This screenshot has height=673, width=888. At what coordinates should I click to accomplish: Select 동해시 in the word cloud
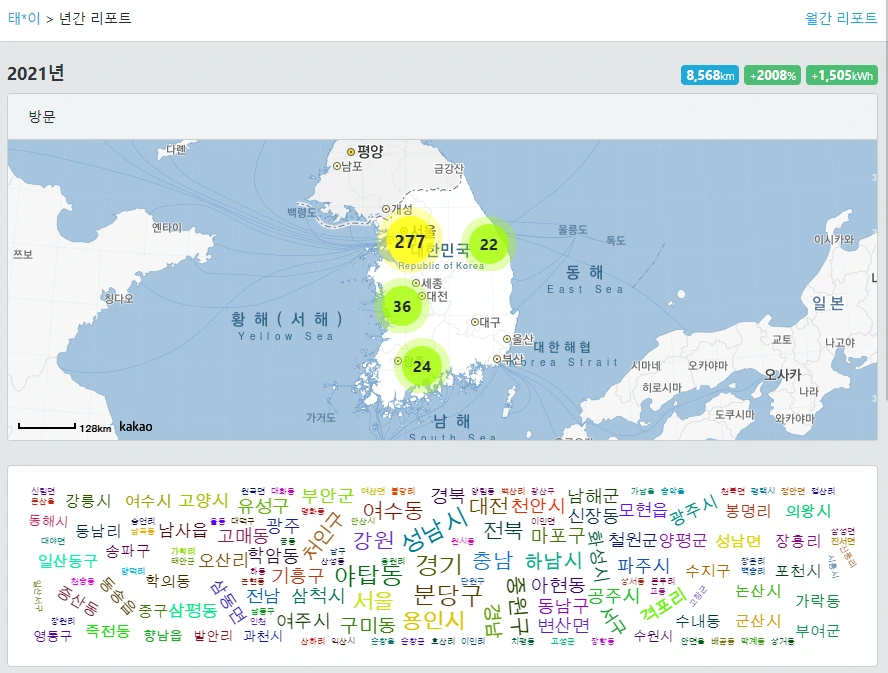coord(48,520)
